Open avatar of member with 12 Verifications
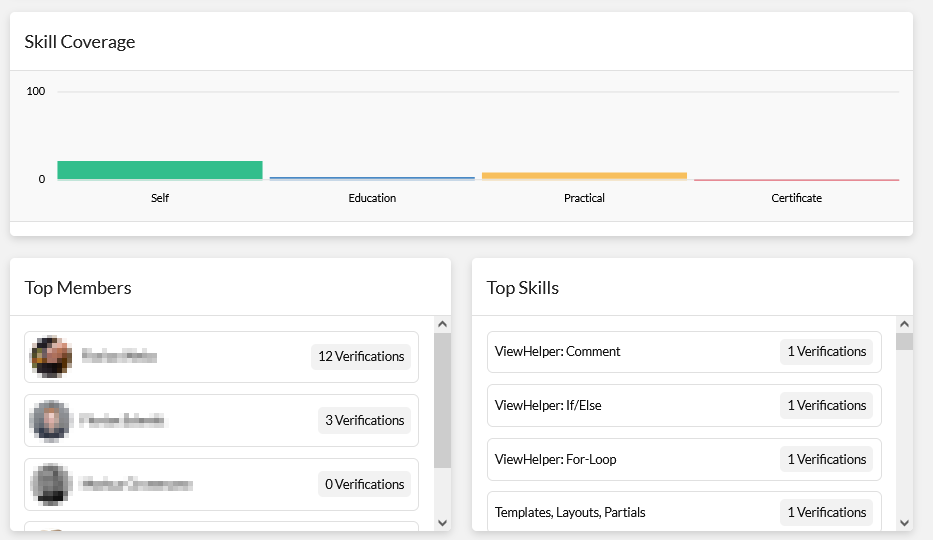933x540 pixels. (x=51, y=357)
